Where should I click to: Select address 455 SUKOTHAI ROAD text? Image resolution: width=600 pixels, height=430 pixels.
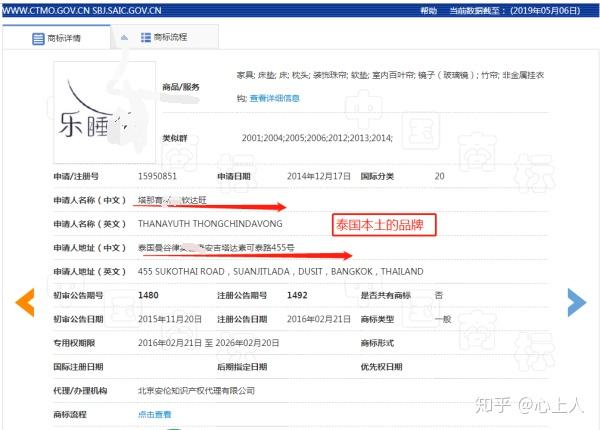pos(280,271)
